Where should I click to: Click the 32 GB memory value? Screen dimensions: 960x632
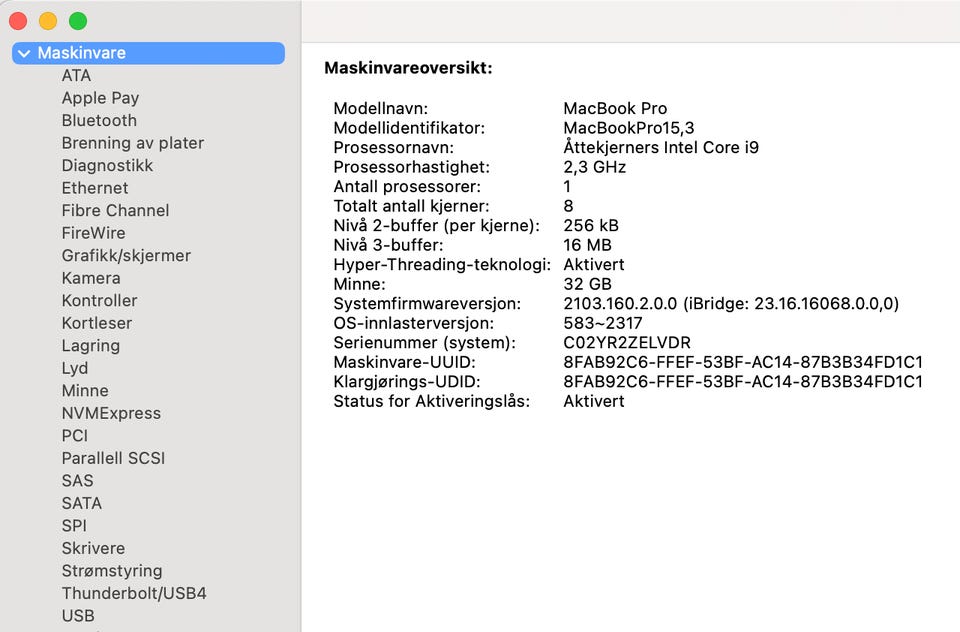coord(587,284)
